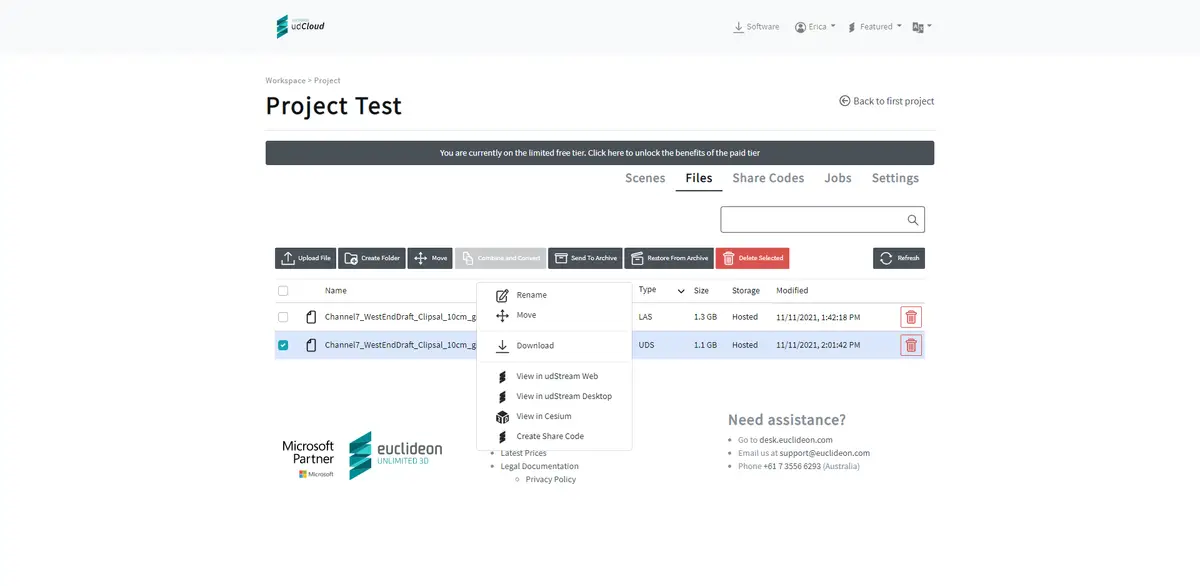Choose Rename from the context menu
The image size is (1200, 586).
point(554,295)
